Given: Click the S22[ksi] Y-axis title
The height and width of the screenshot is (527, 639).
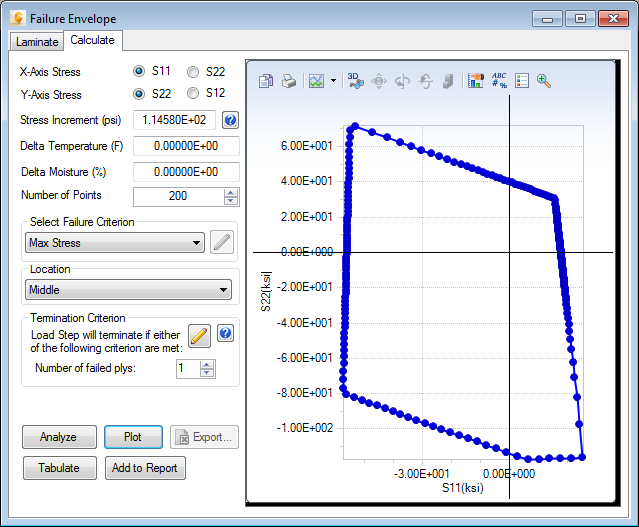Looking at the screenshot, I should pos(266,291).
